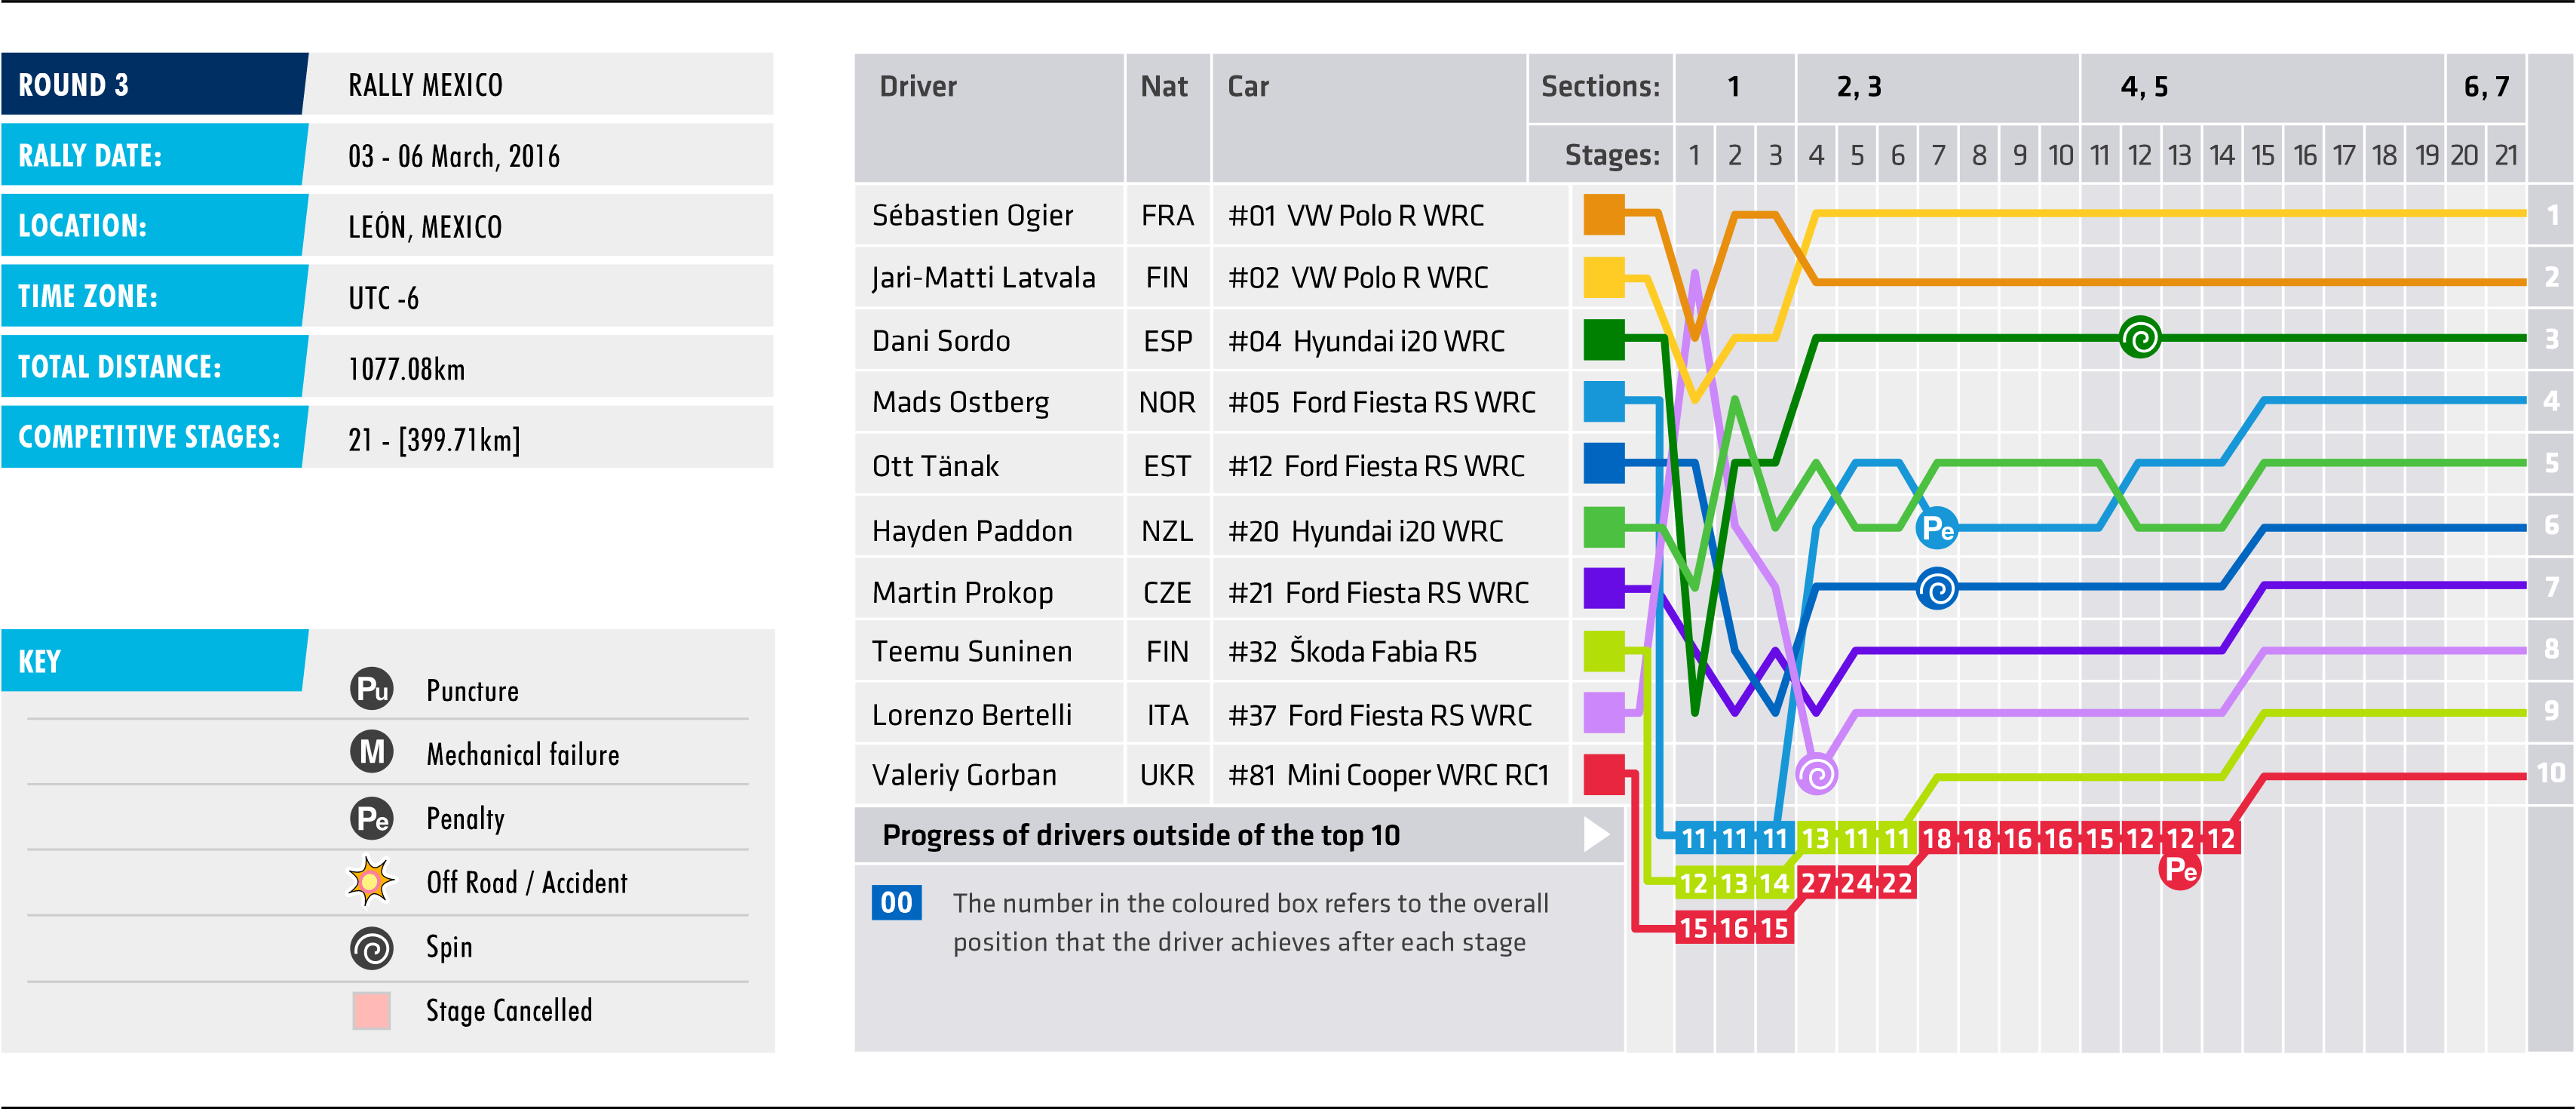Click the 'NZL' nationality cell
Screen dimensions: 2576x1109
[1167, 531]
